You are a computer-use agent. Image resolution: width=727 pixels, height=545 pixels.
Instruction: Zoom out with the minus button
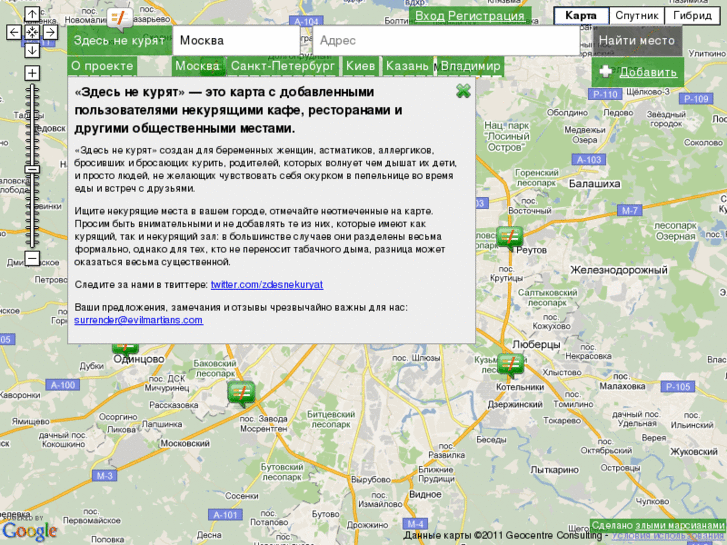32,258
